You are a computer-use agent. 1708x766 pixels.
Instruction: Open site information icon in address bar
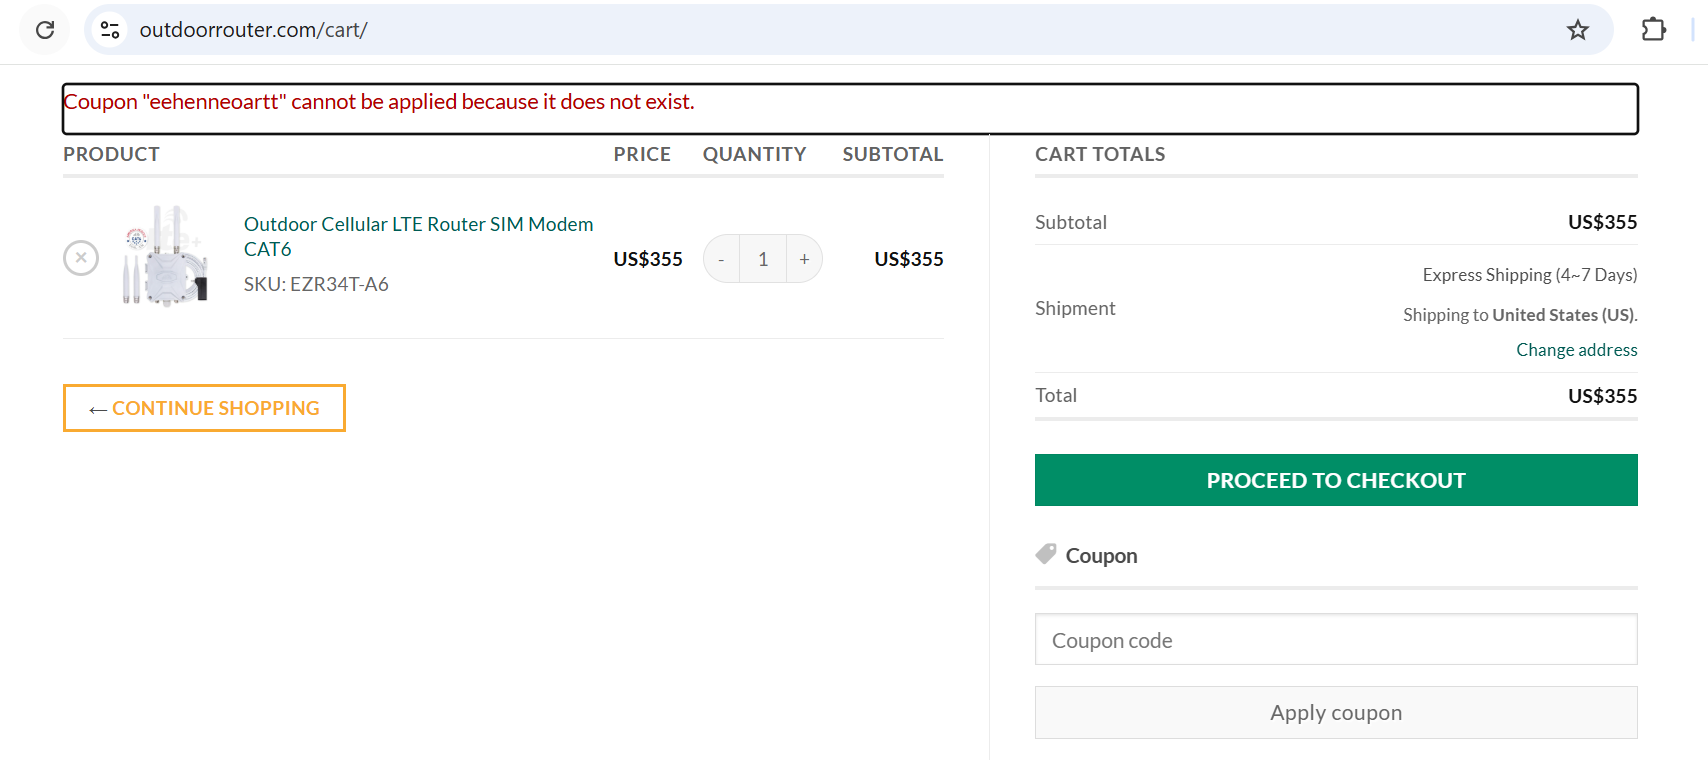tap(110, 30)
